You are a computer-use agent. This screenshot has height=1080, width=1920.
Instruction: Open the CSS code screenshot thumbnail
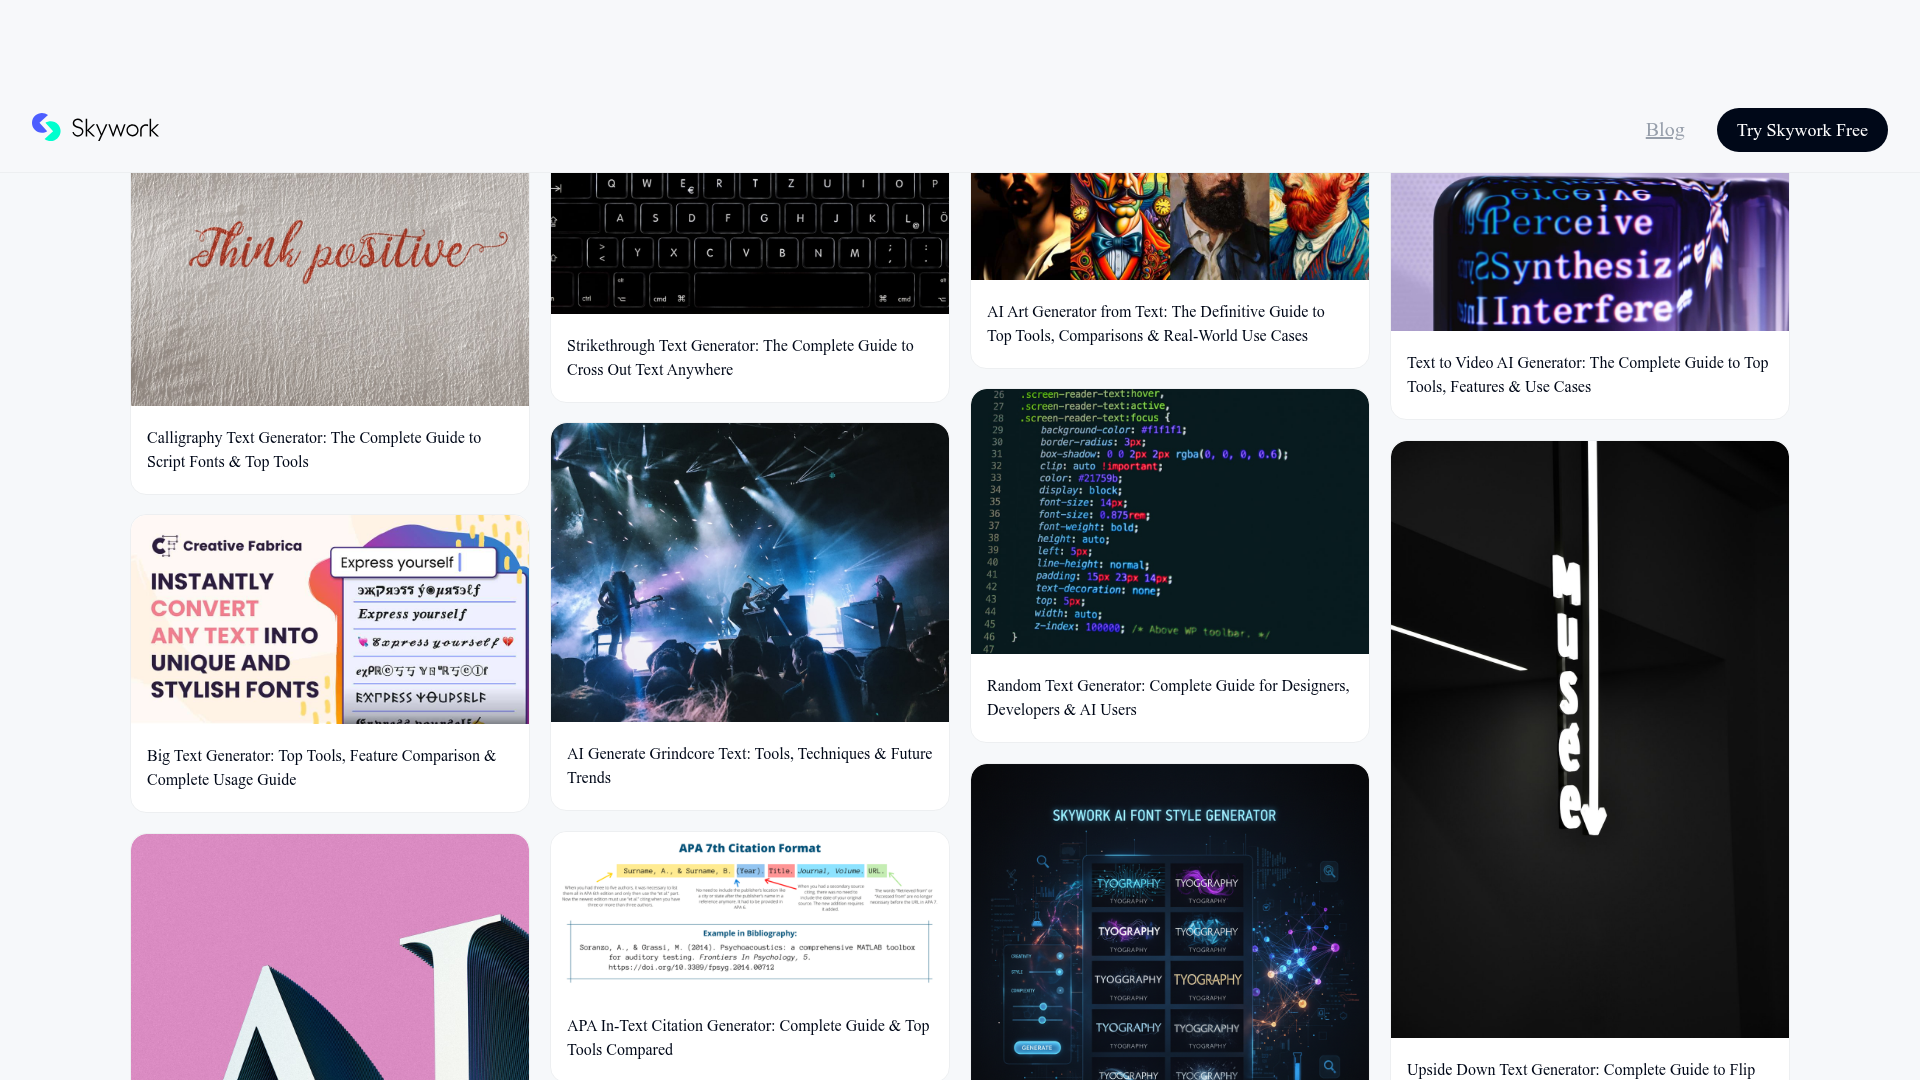(x=1170, y=521)
